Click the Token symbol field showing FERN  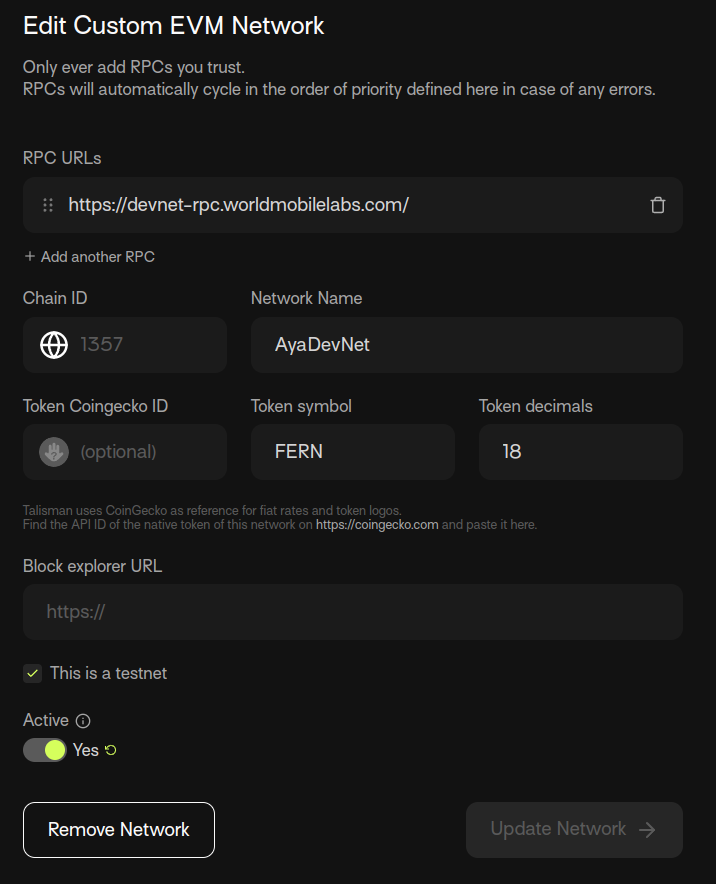click(353, 452)
